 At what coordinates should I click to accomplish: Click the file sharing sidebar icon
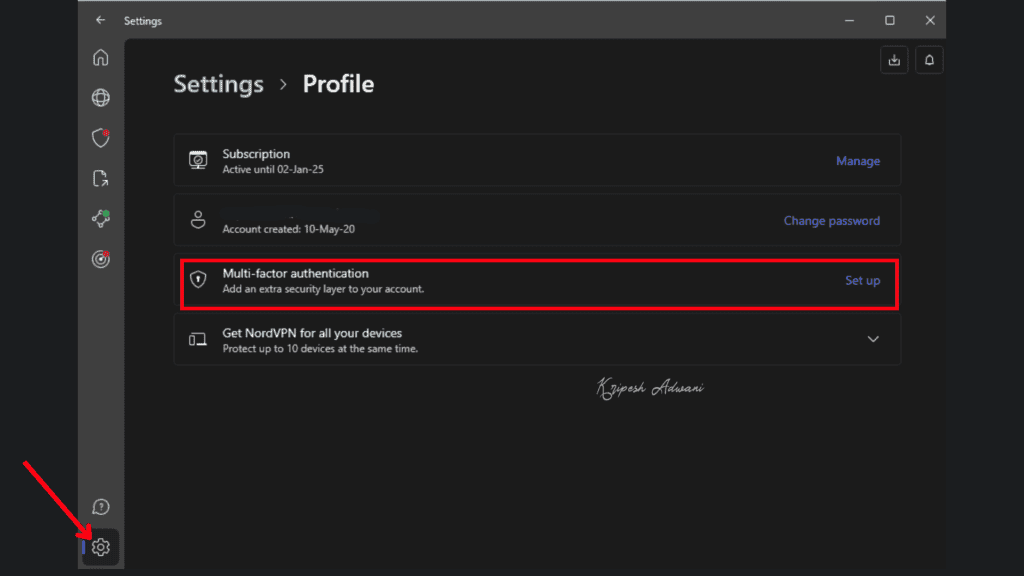[x=100, y=178]
